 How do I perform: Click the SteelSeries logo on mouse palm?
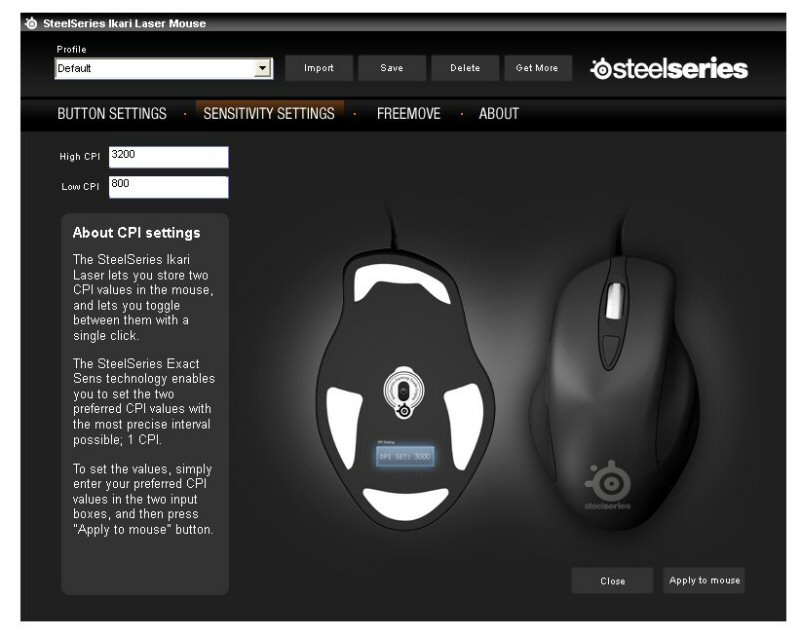coord(608,485)
